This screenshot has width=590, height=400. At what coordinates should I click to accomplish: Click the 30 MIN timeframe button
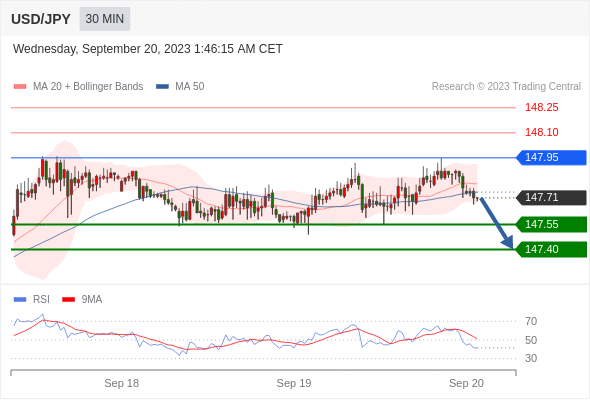[105, 19]
